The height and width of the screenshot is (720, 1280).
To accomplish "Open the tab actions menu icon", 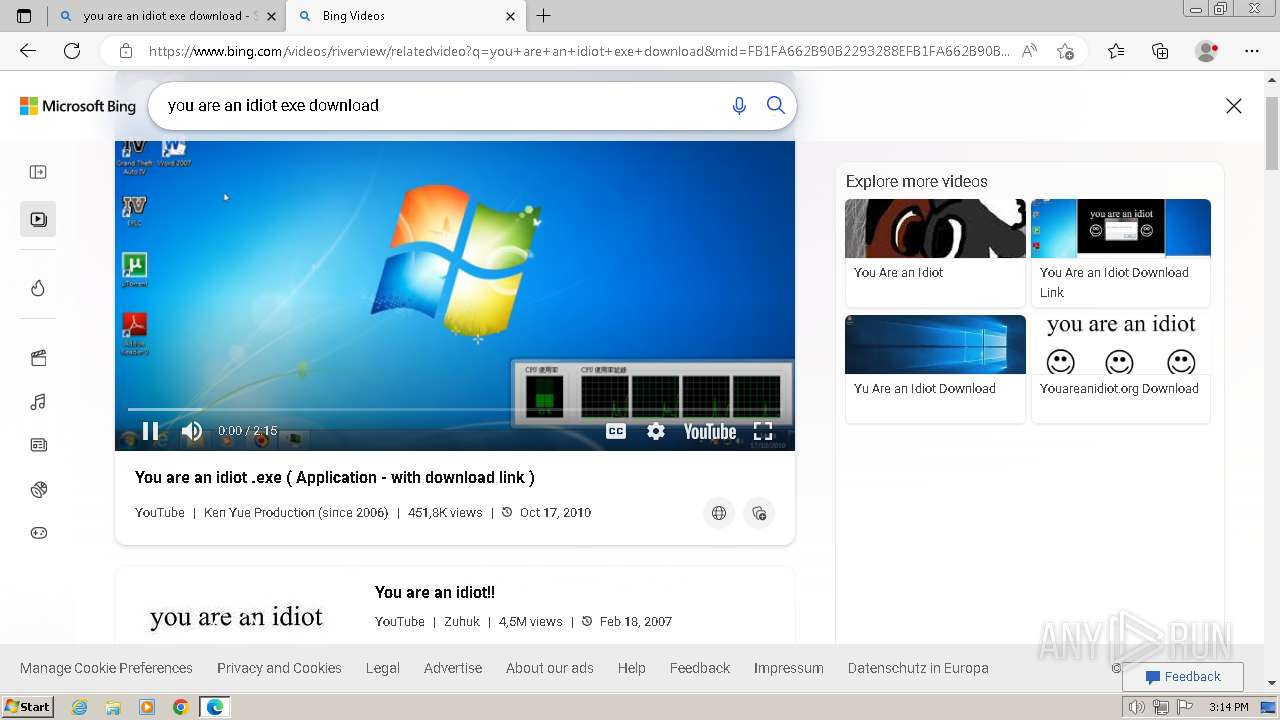I will click(x=24, y=16).
